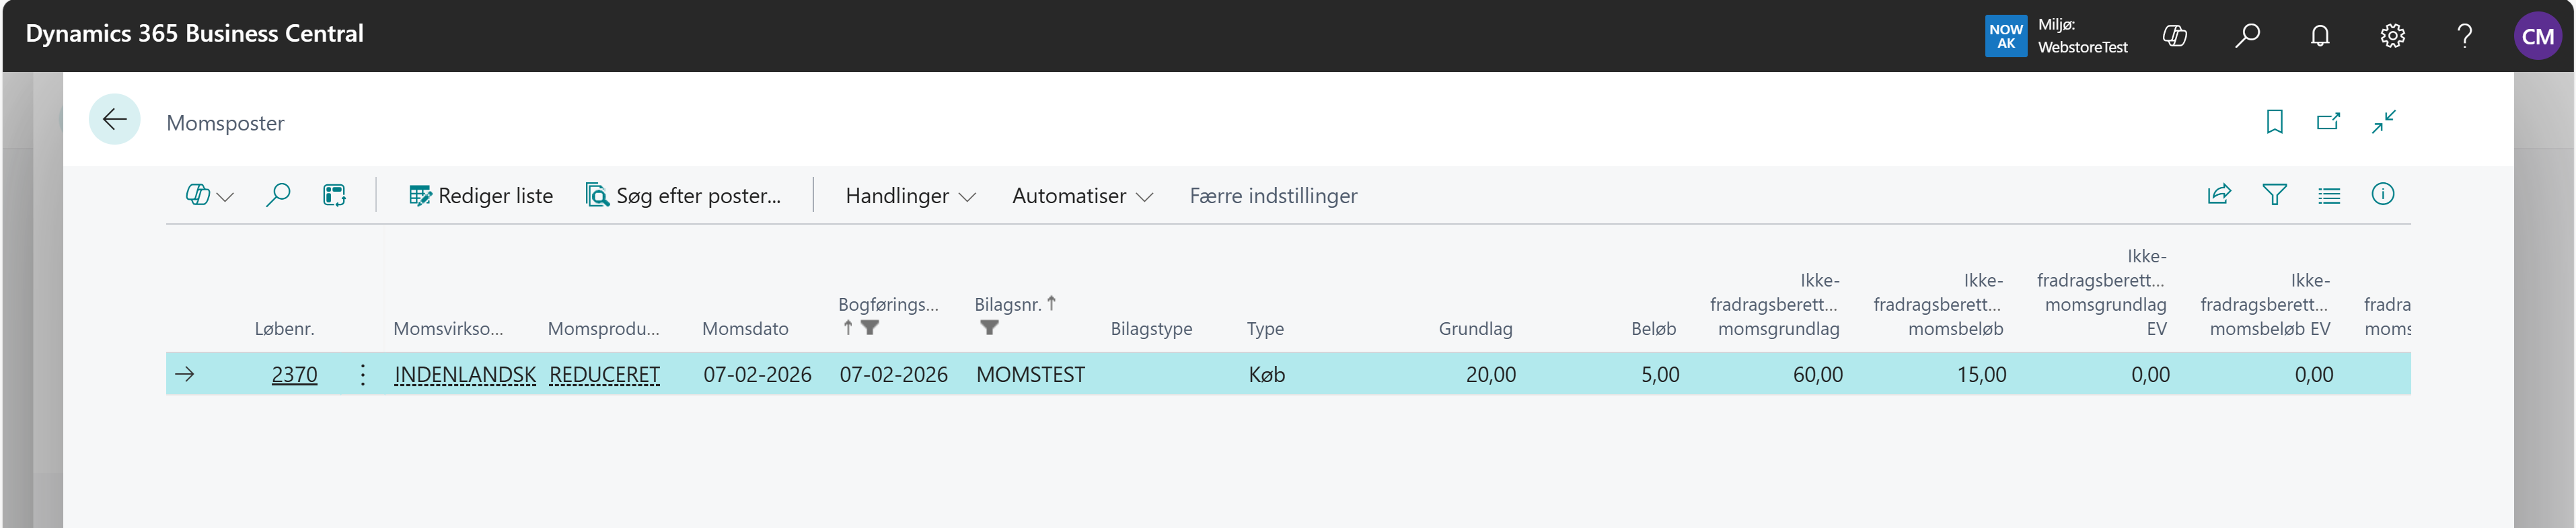Click the Bilagsnr. column header
2576x528 pixels.
(x=1007, y=304)
